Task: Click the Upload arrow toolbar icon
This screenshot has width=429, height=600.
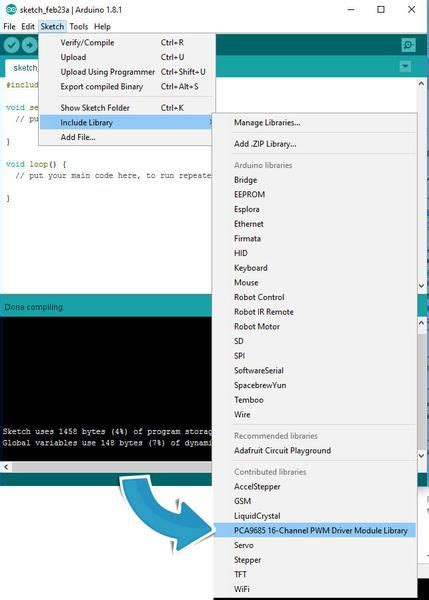Action: 29,45
